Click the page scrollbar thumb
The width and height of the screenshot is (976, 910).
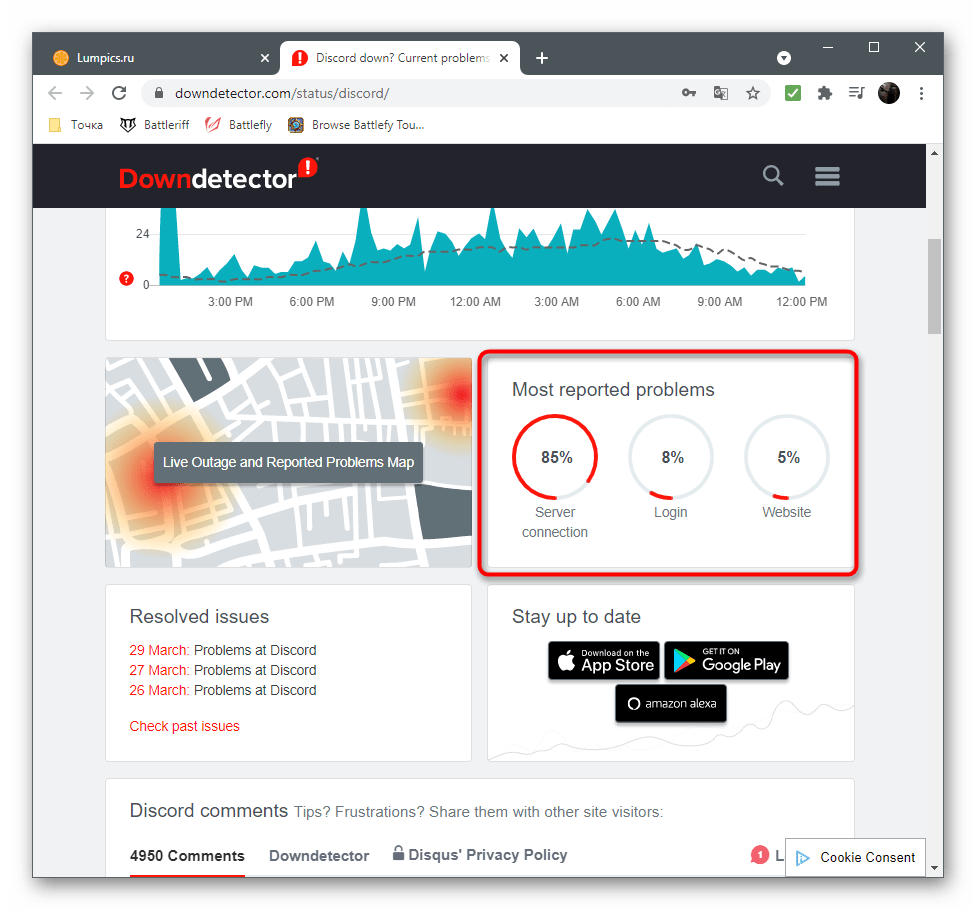934,286
